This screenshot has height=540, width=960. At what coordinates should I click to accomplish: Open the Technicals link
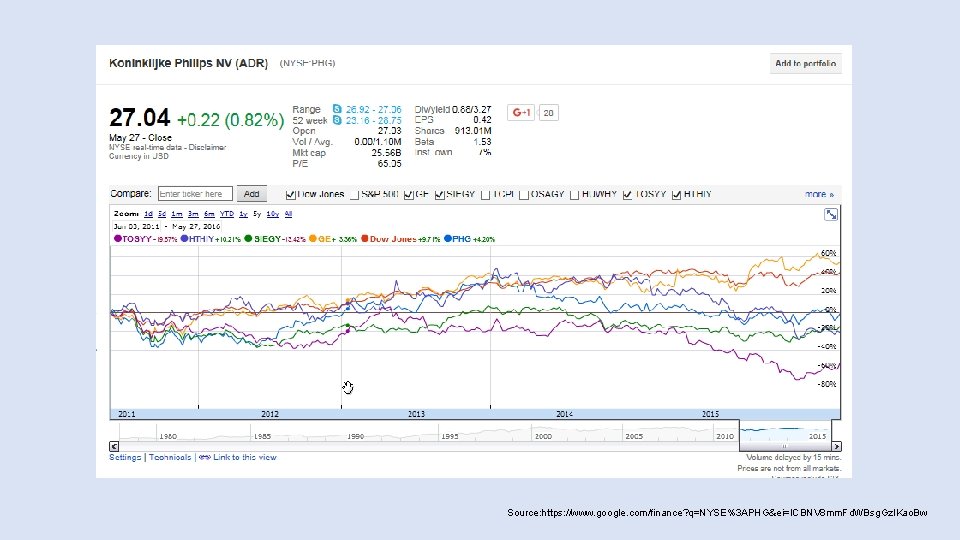pyautogui.click(x=170, y=457)
